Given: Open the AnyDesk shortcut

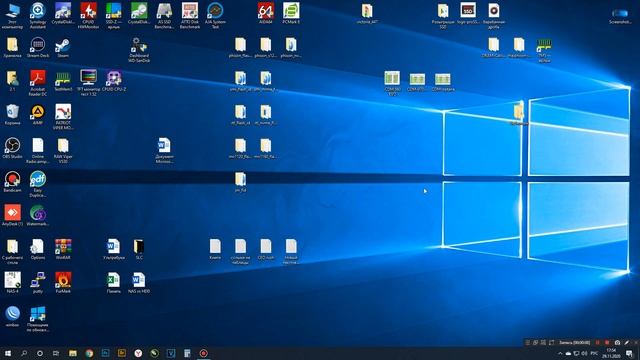Looking at the screenshot, I should 12,216.
